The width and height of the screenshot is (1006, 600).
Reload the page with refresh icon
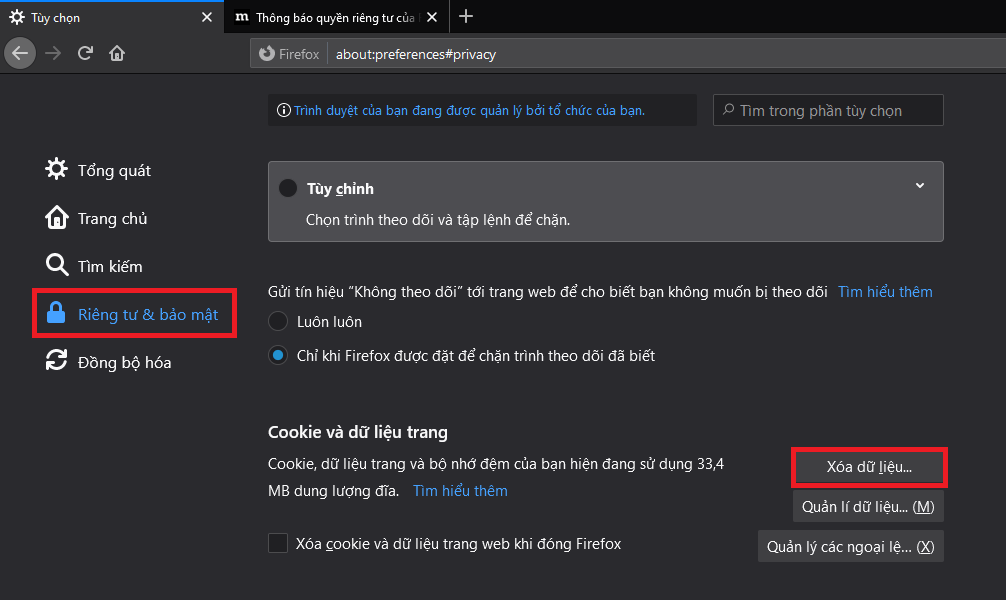pyautogui.click(x=84, y=53)
